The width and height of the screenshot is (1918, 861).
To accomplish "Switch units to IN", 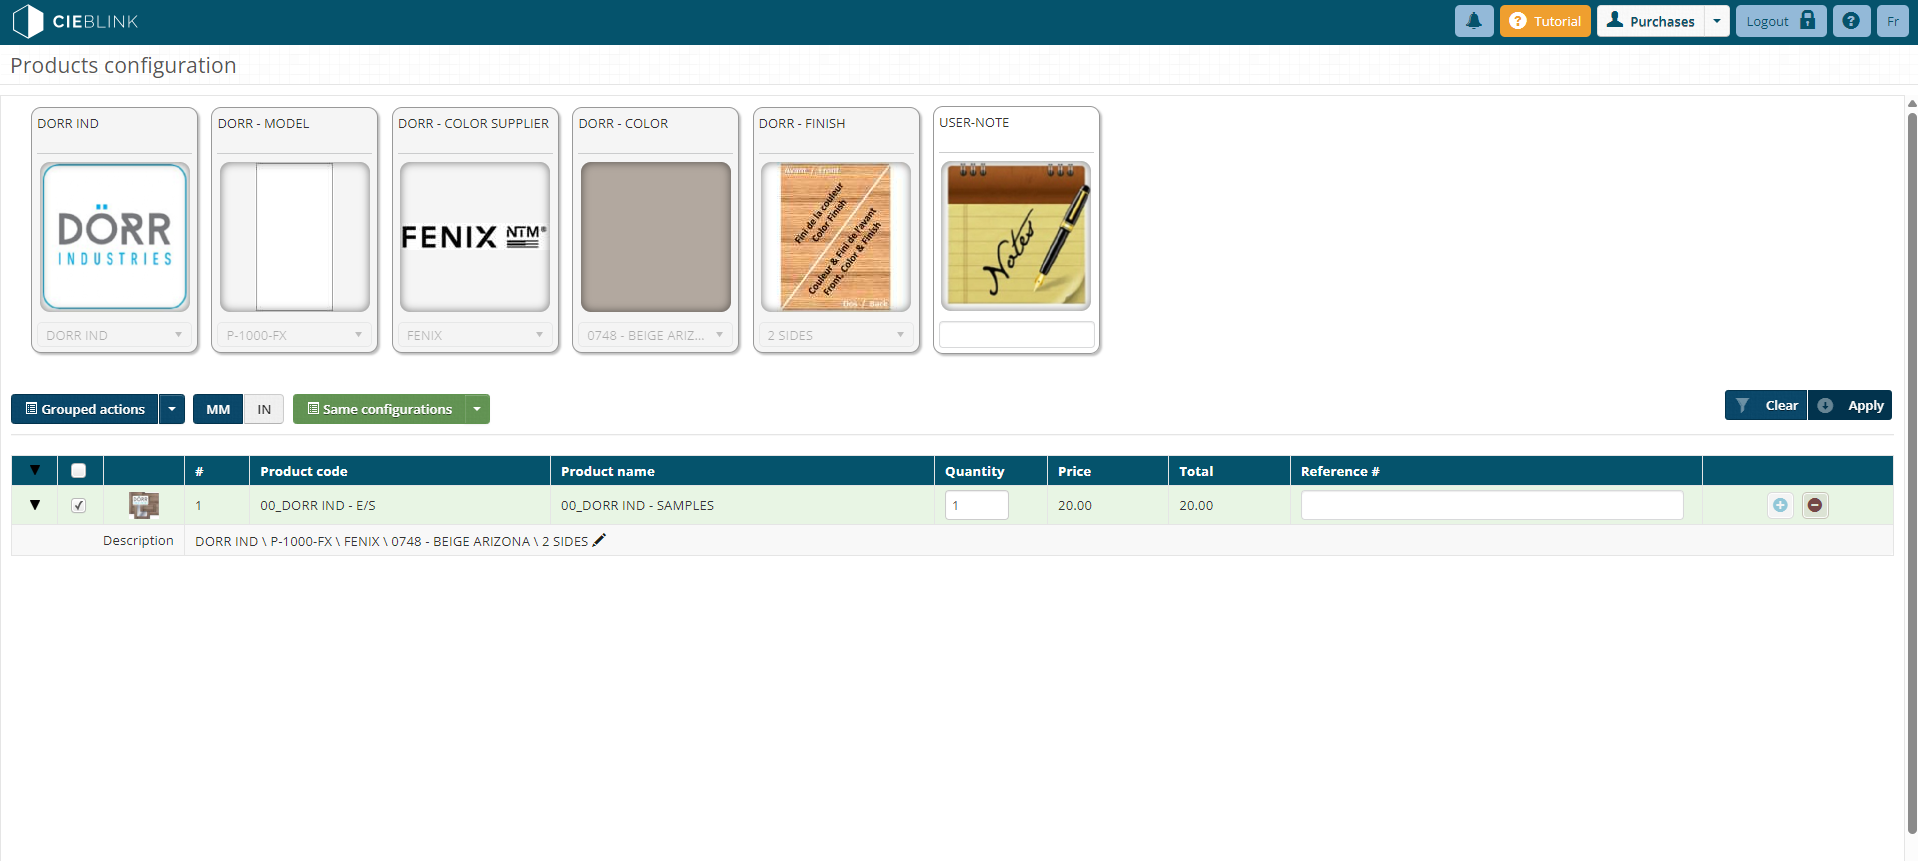I will click(264, 409).
